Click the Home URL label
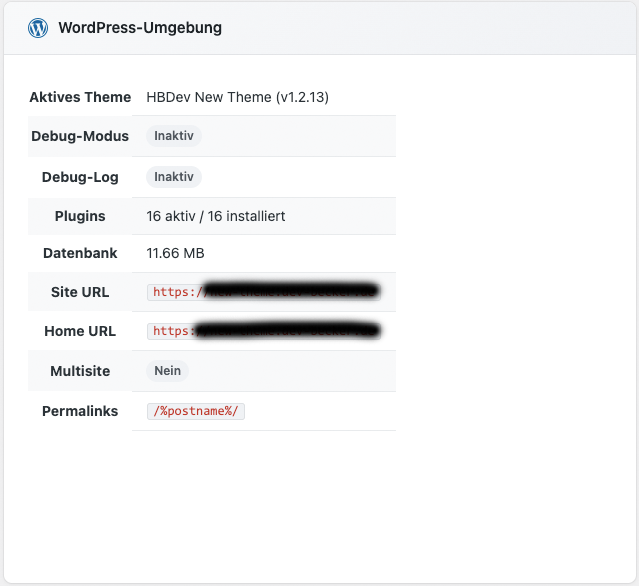639x586 pixels. (80, 331)
